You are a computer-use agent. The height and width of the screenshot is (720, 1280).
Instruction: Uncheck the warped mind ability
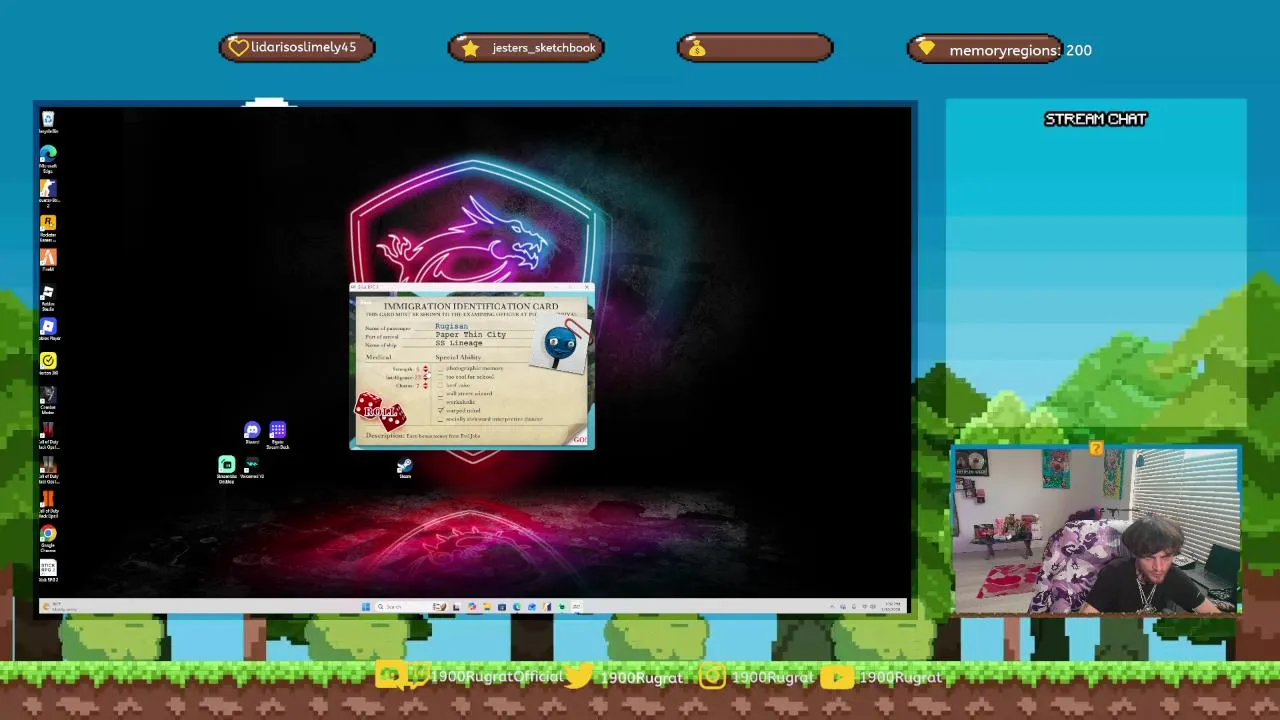pos(440,410)
